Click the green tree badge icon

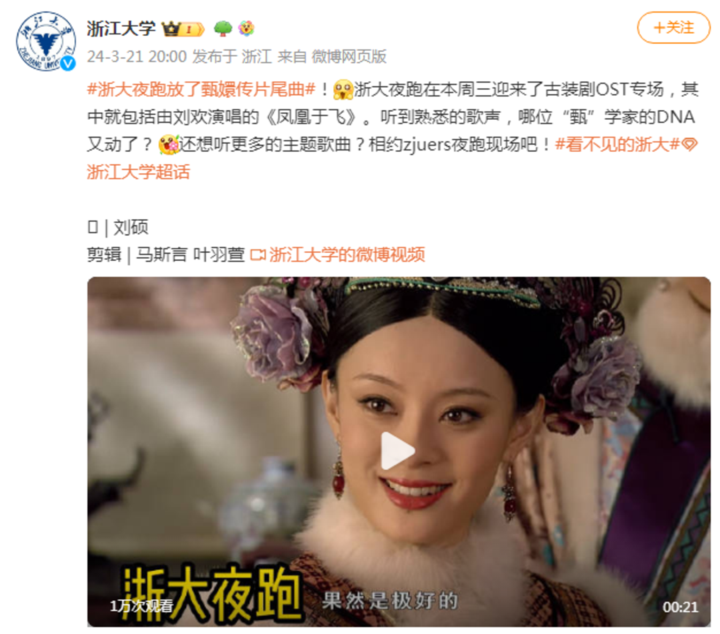223,29
